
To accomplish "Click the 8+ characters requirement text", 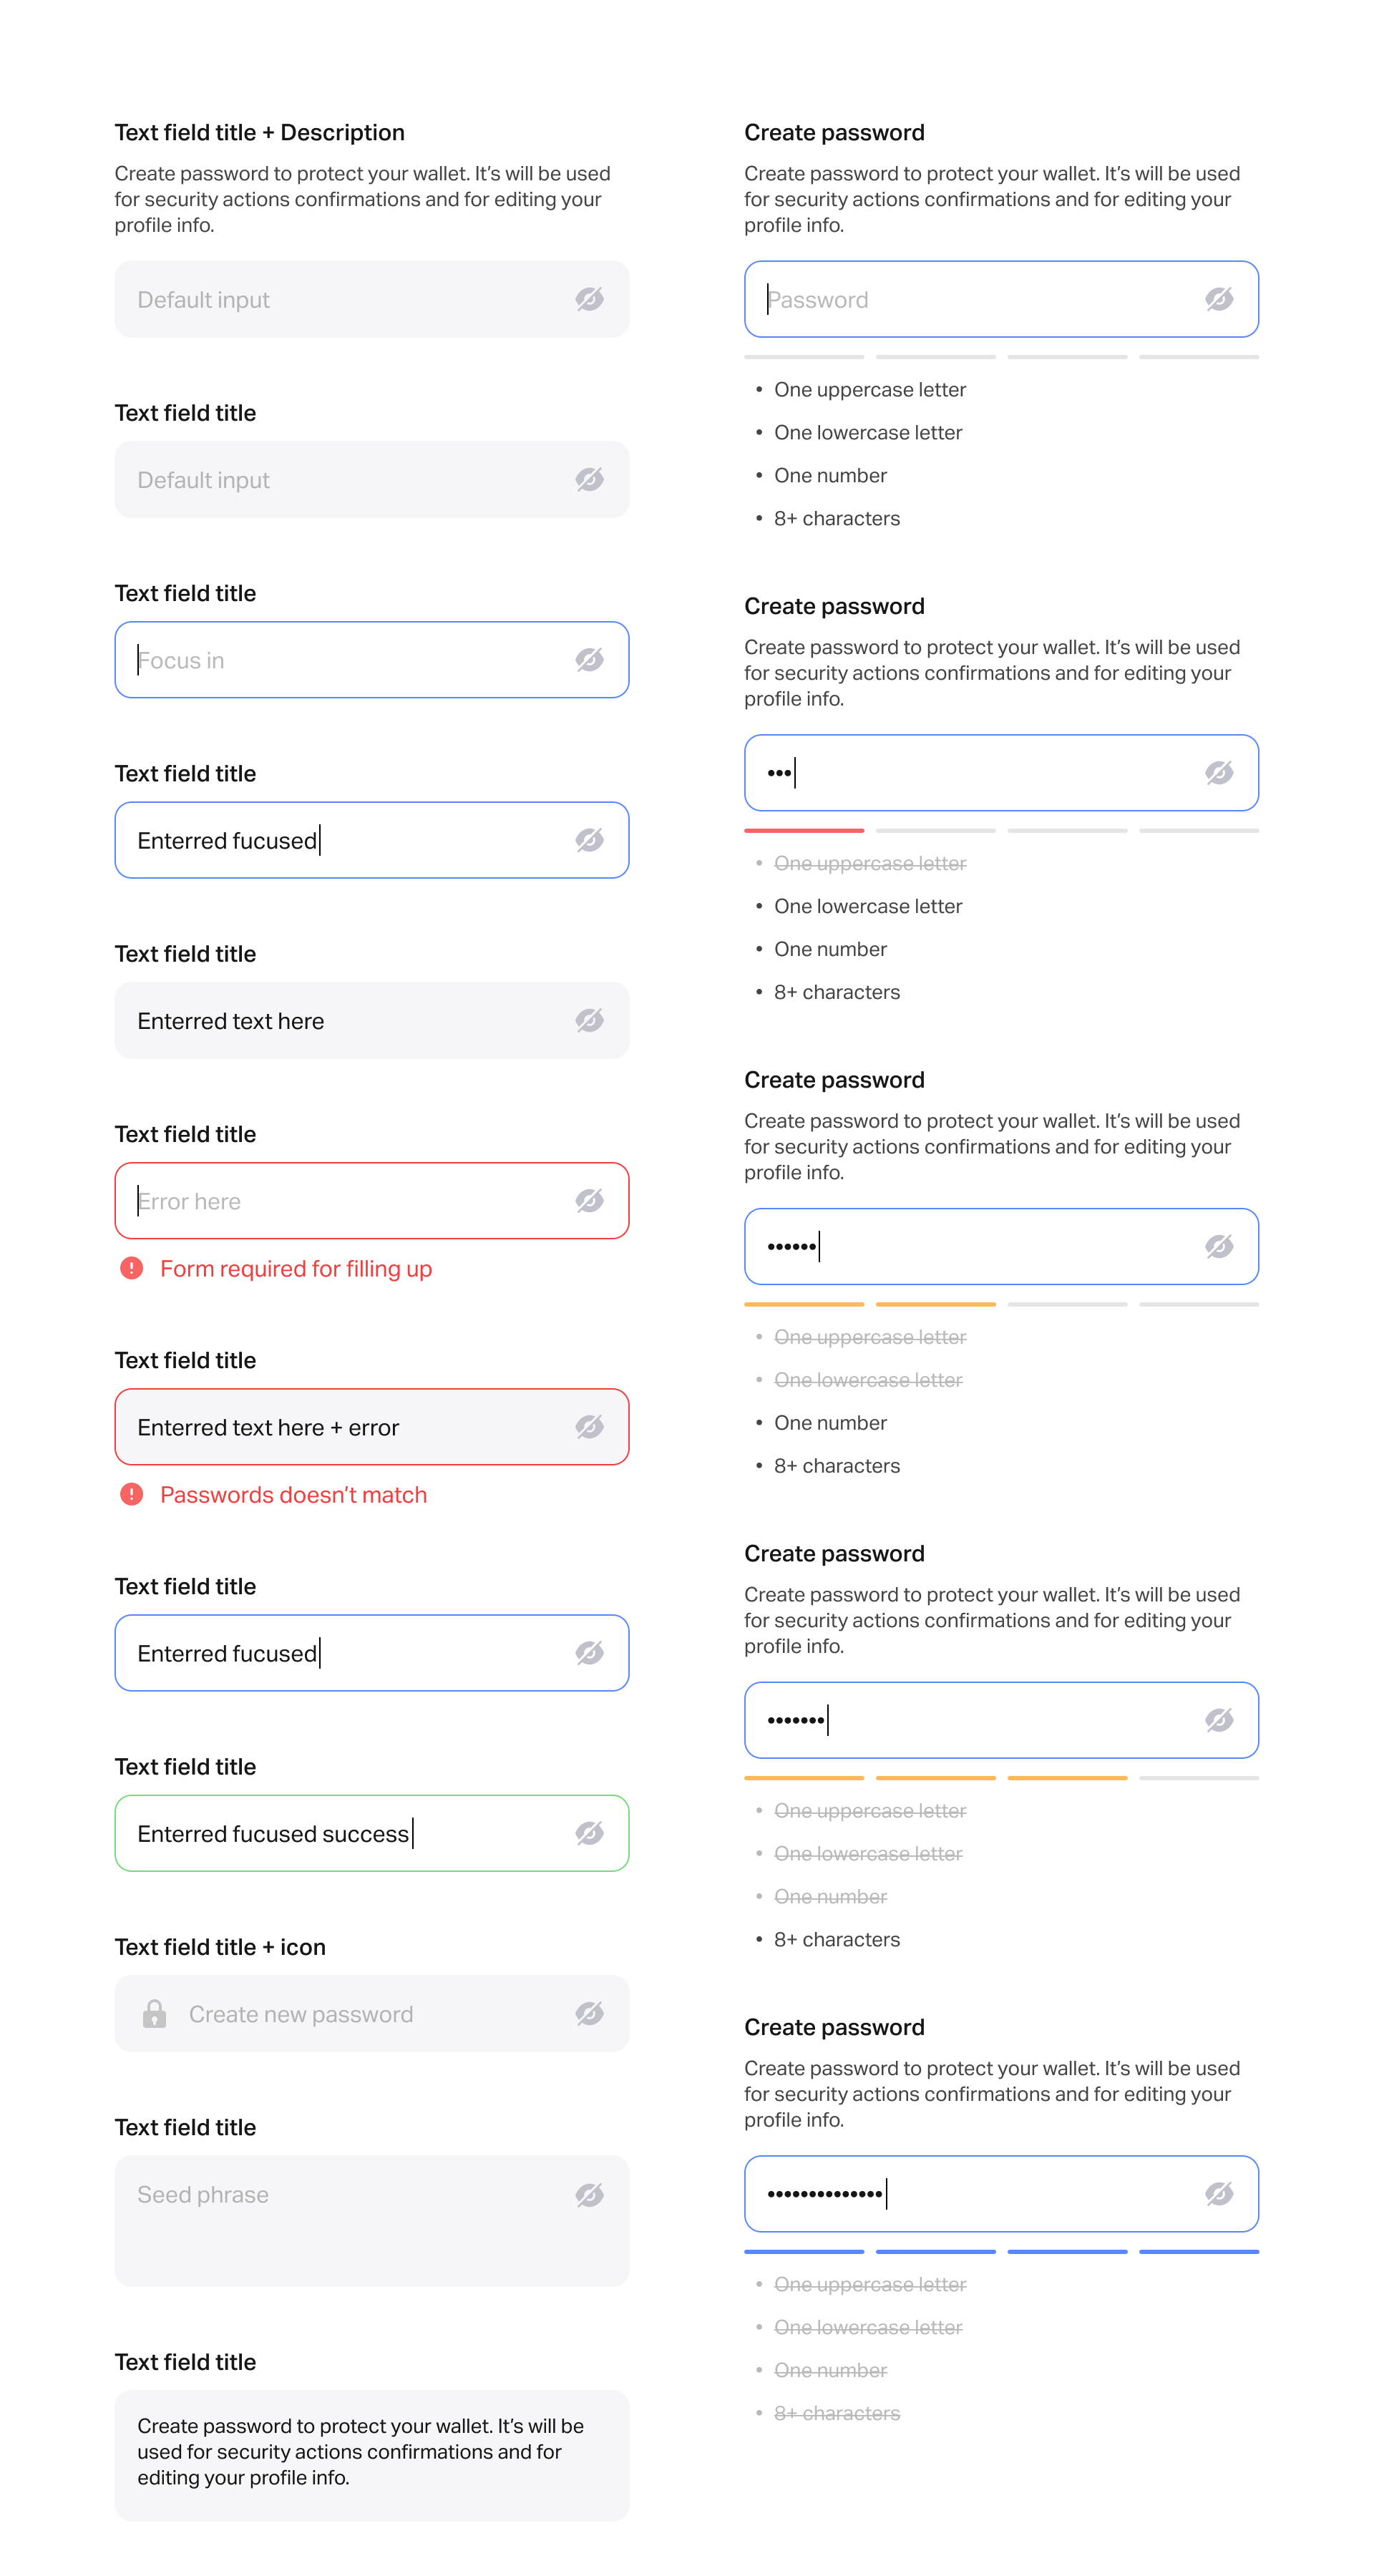I will [x=837, y=518].
